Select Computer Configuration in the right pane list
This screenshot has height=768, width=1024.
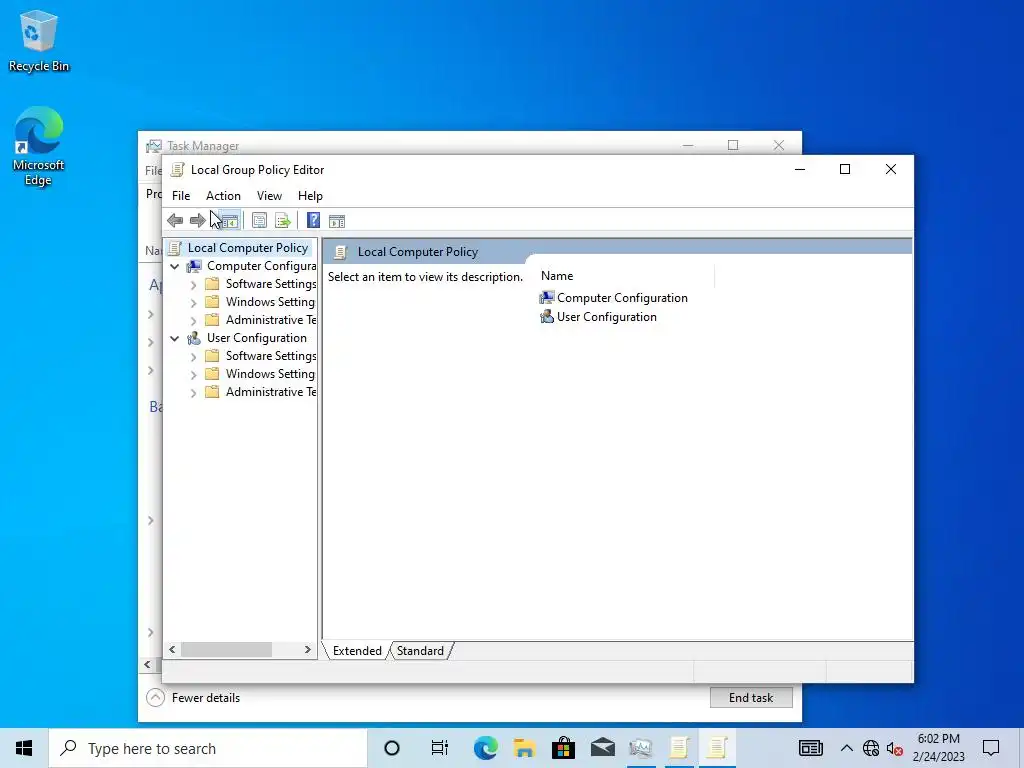coord(613,298)
